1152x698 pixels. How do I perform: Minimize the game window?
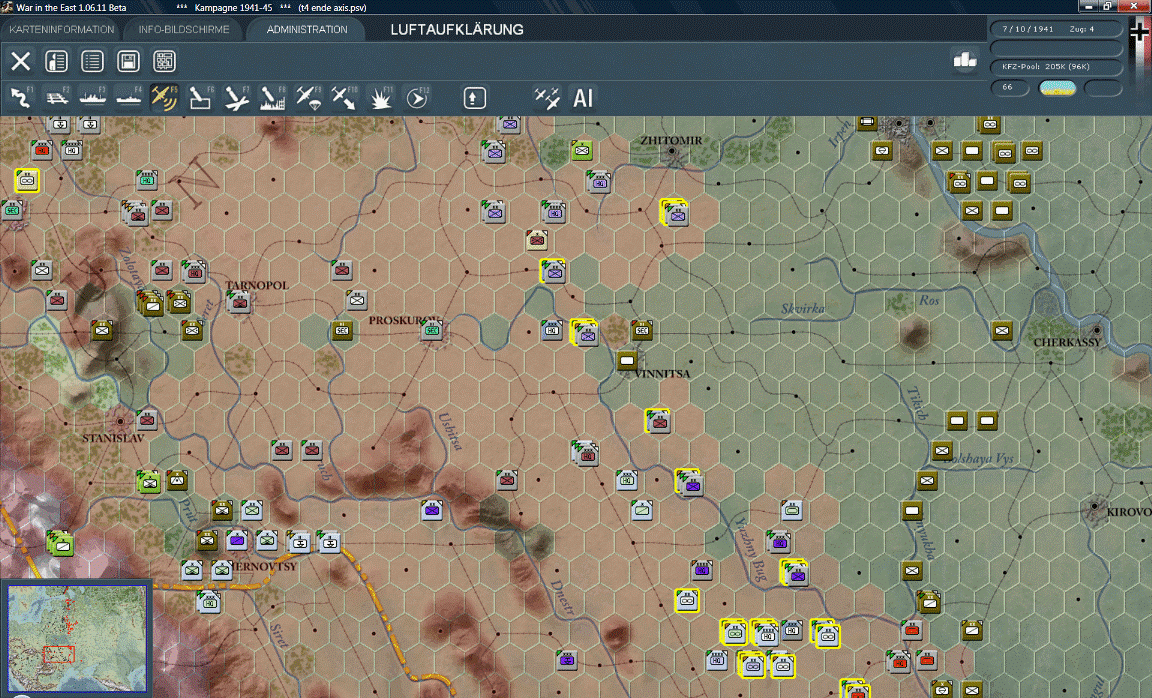click(1088, 7)
